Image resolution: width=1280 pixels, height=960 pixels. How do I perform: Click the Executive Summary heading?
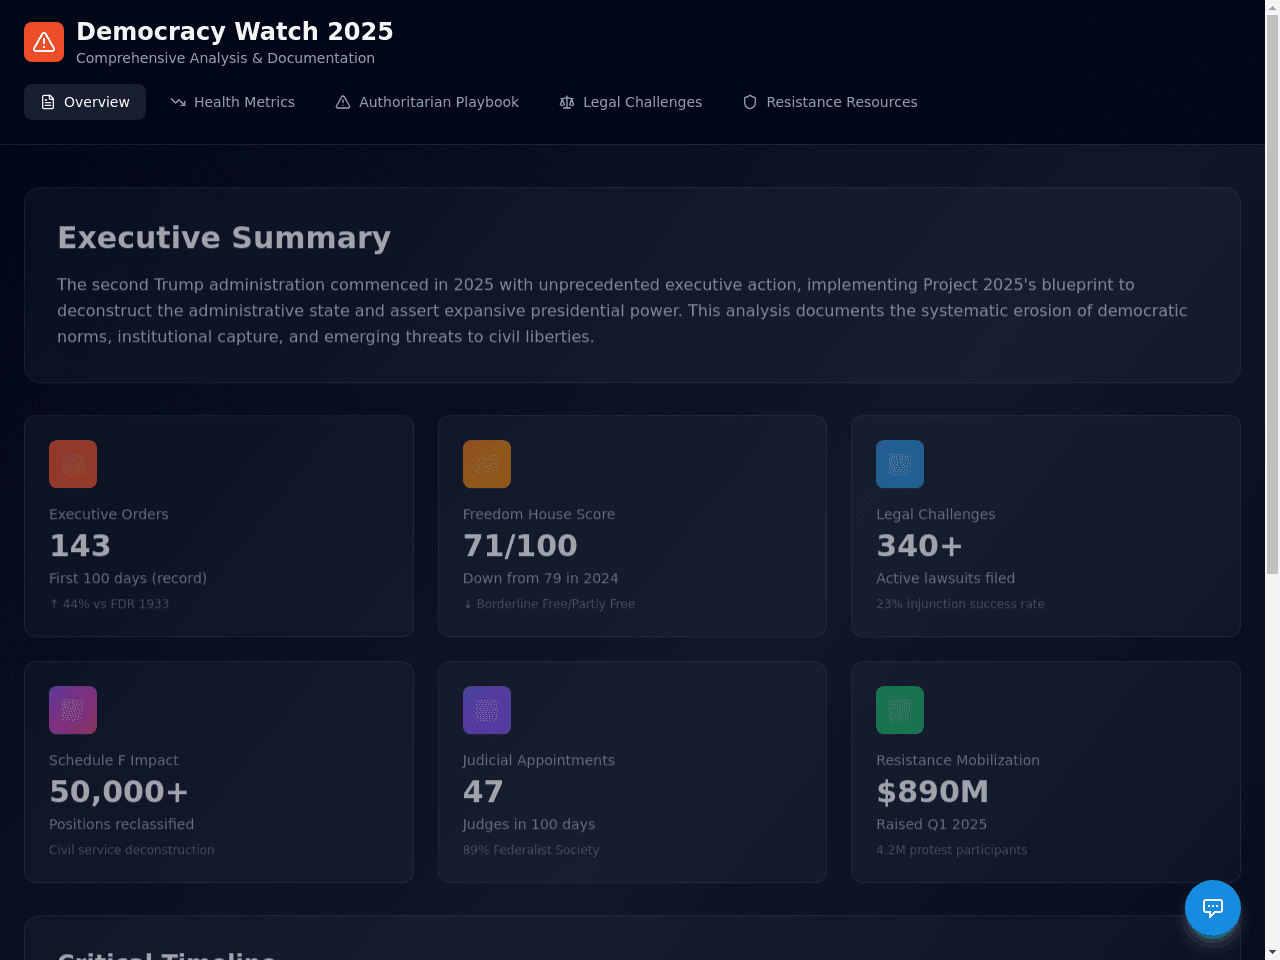click(224, 238)
